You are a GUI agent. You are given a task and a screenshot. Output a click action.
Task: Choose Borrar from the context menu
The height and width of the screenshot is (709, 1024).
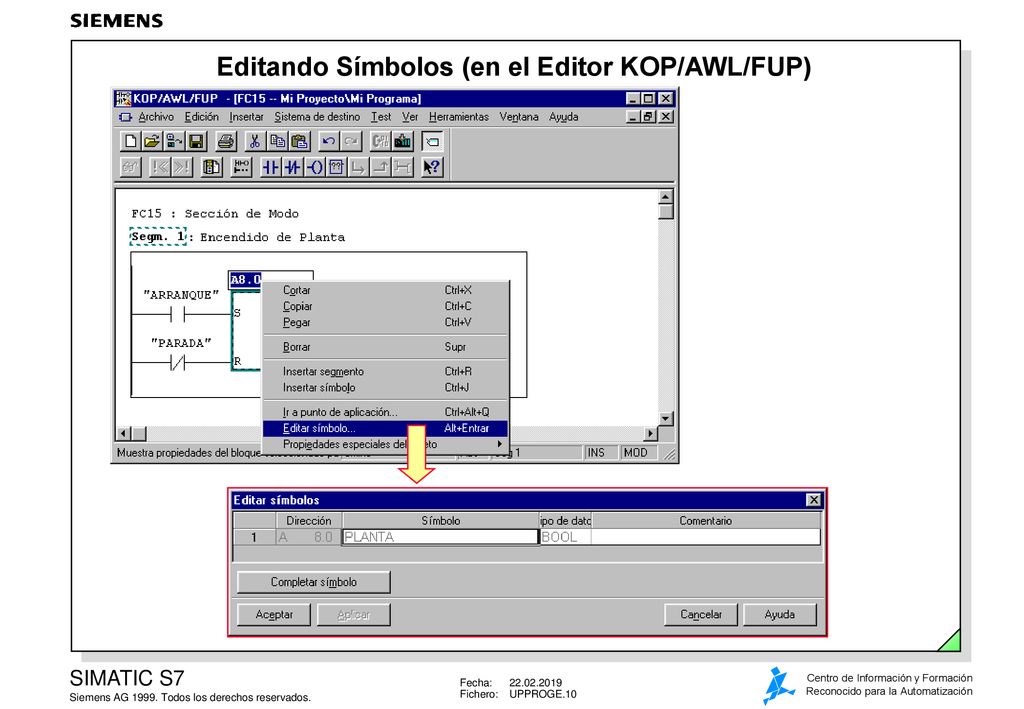click(x=385, y=347)
